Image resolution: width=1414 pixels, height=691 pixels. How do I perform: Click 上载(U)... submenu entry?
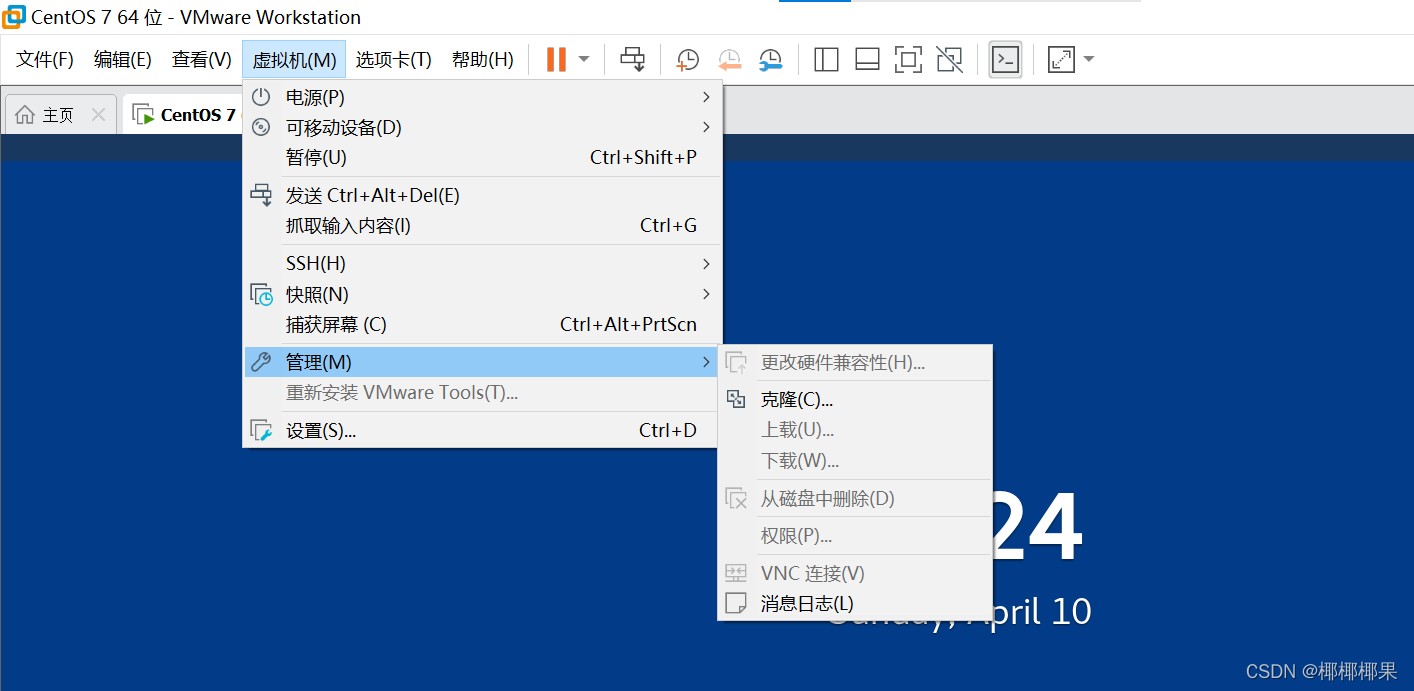[x=855, y=430]
